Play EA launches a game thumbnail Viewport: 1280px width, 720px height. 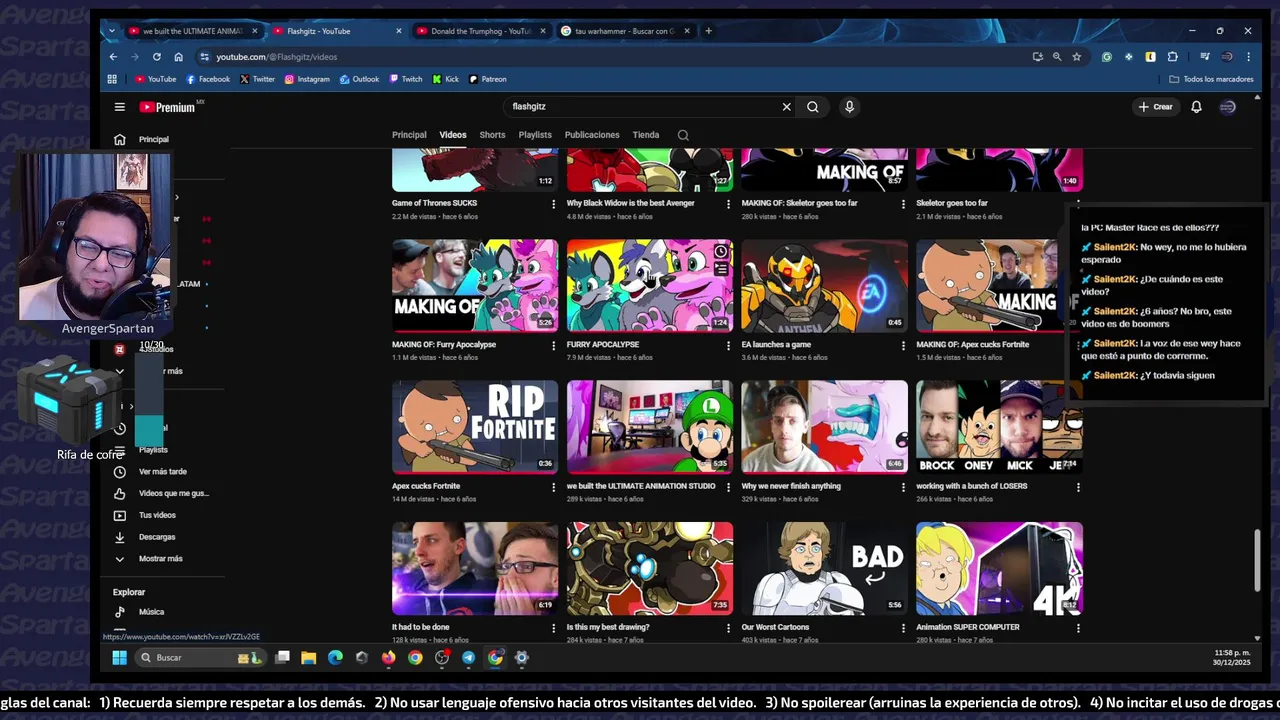[x=825, y=286]
